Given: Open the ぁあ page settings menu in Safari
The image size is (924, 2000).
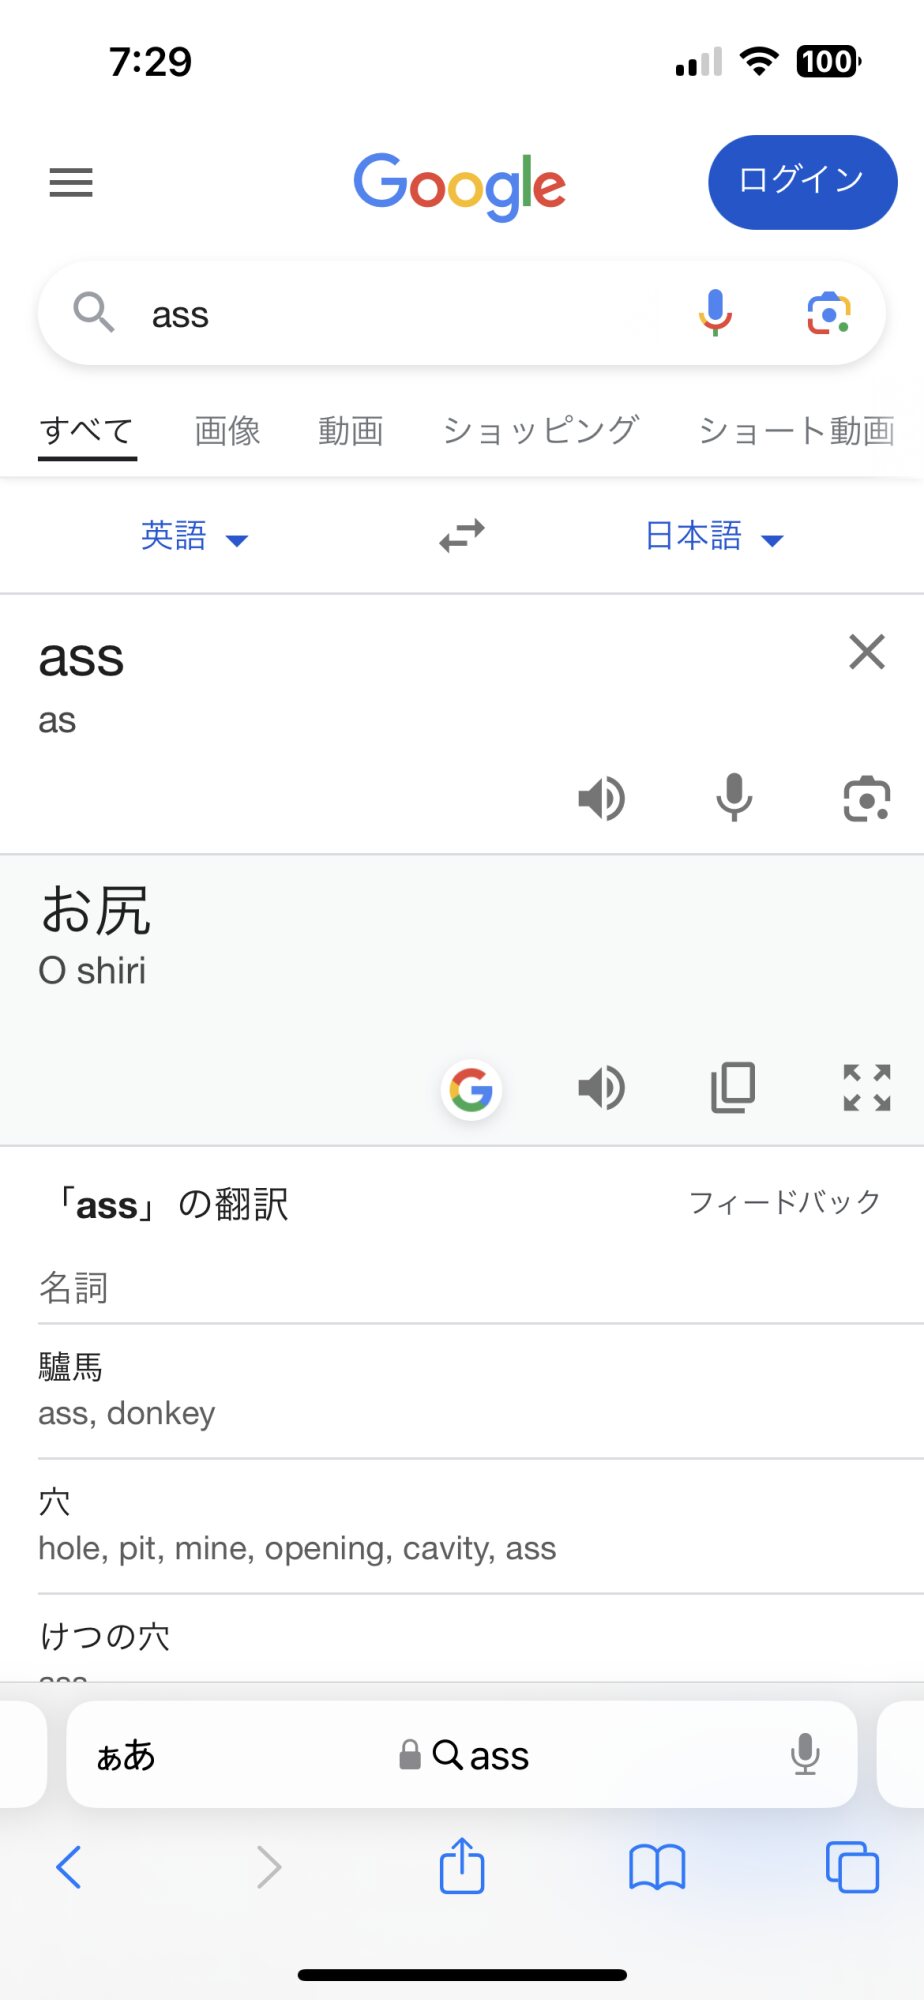Looking at the screenshot, I should 126,1755.
